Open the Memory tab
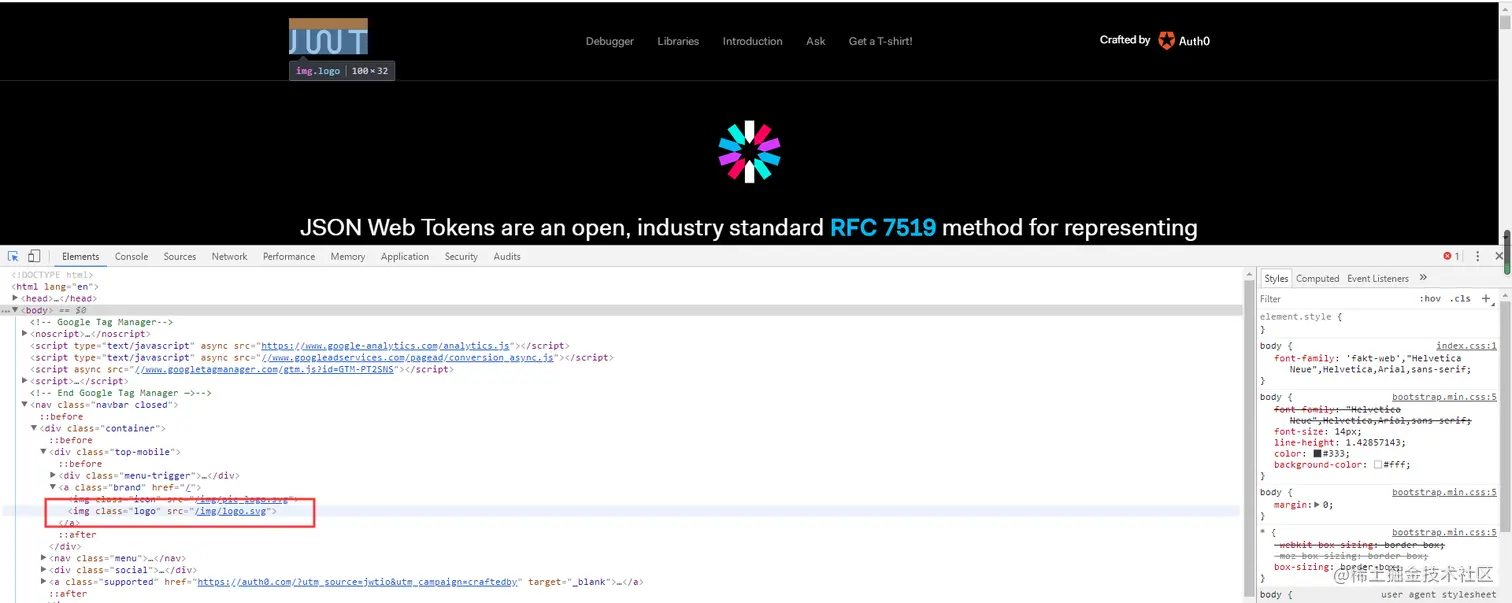The image size is (1512, 603). pyautogui.click(x=348, y=256)
